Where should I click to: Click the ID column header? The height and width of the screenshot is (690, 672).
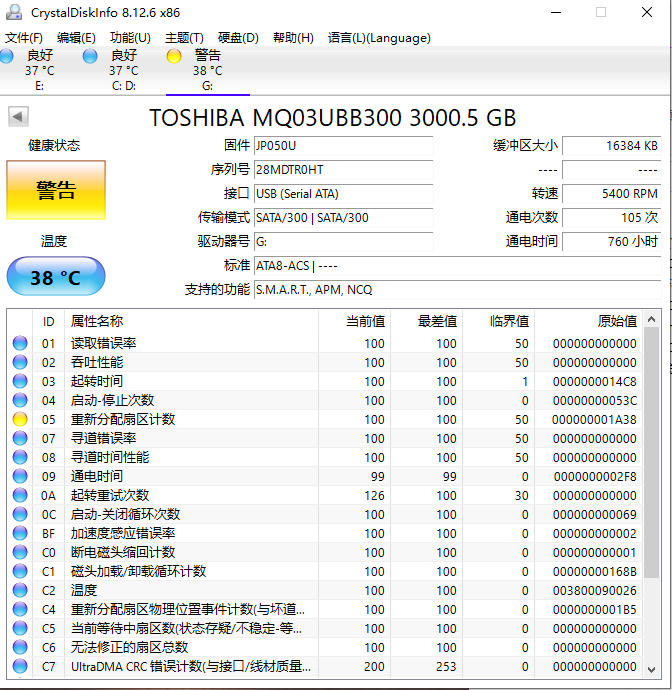[48, 321]
